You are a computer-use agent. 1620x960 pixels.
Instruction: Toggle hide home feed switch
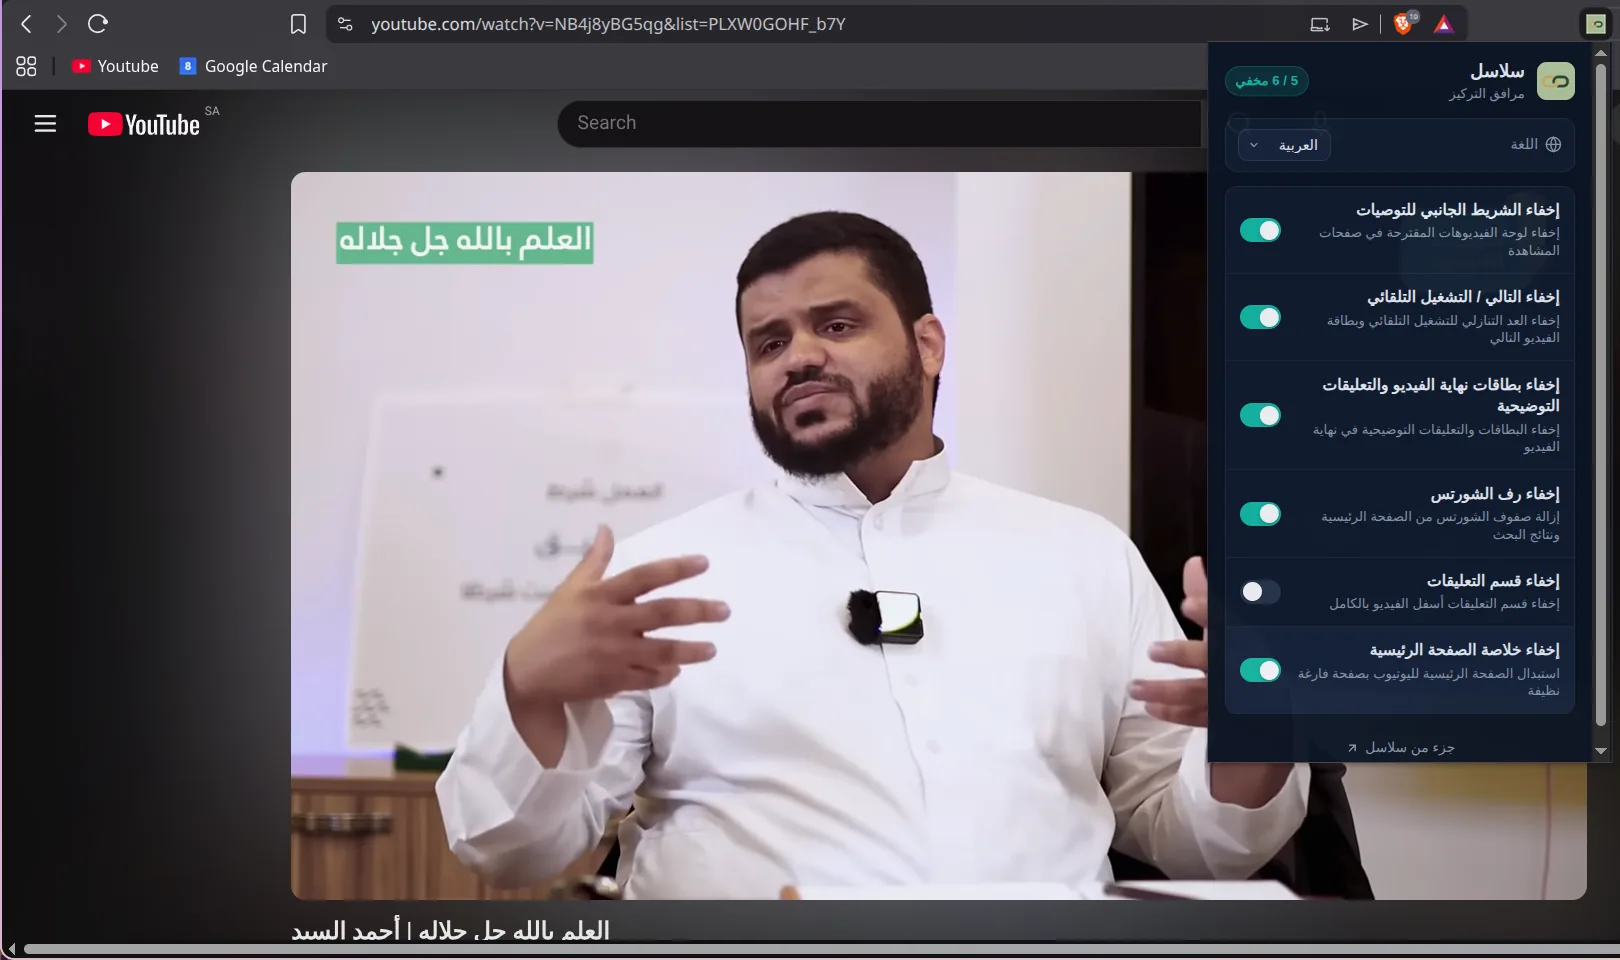1260,670
